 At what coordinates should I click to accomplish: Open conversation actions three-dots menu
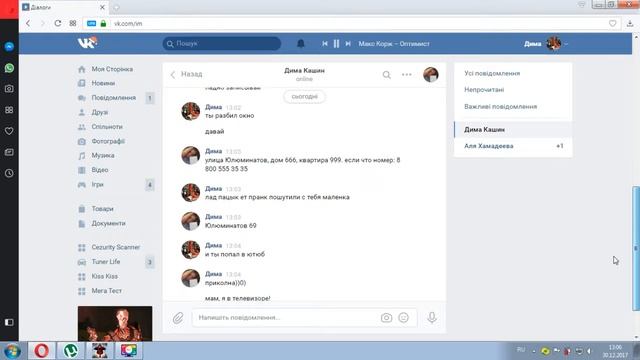[407, 75]
